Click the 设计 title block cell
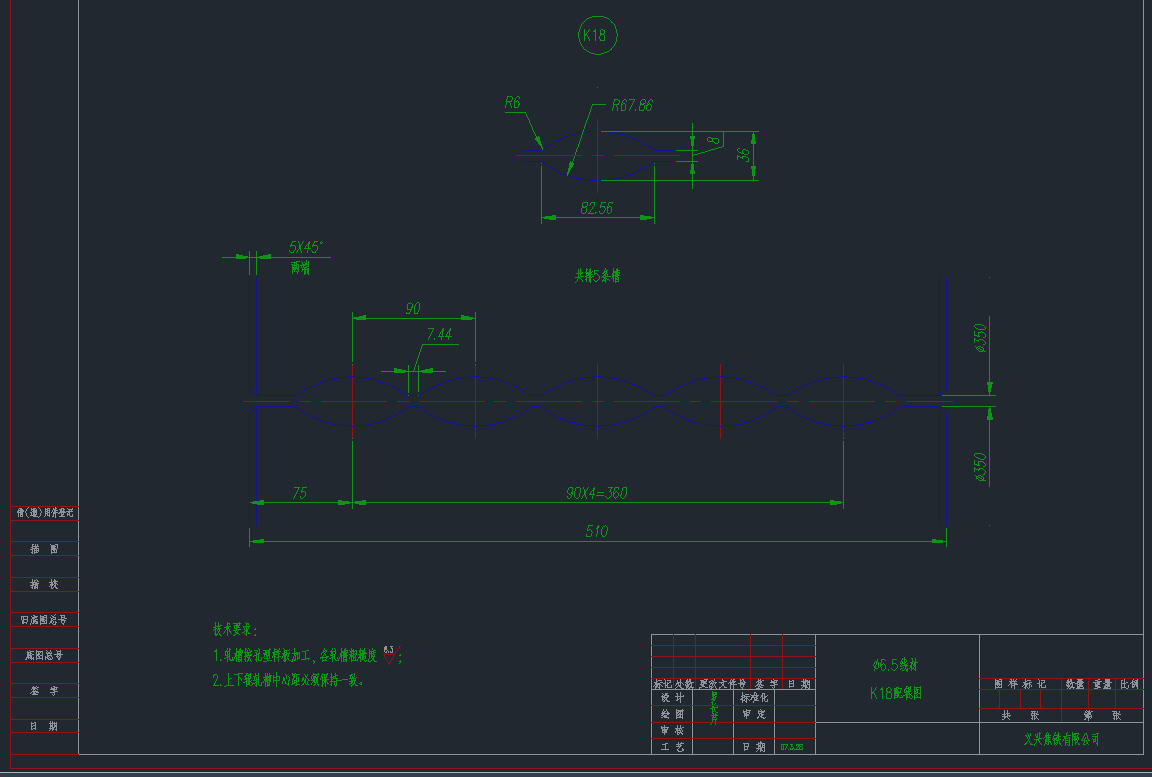This screenshot has width=1152, height=777. pyautogui.click(x=672, y=698)
